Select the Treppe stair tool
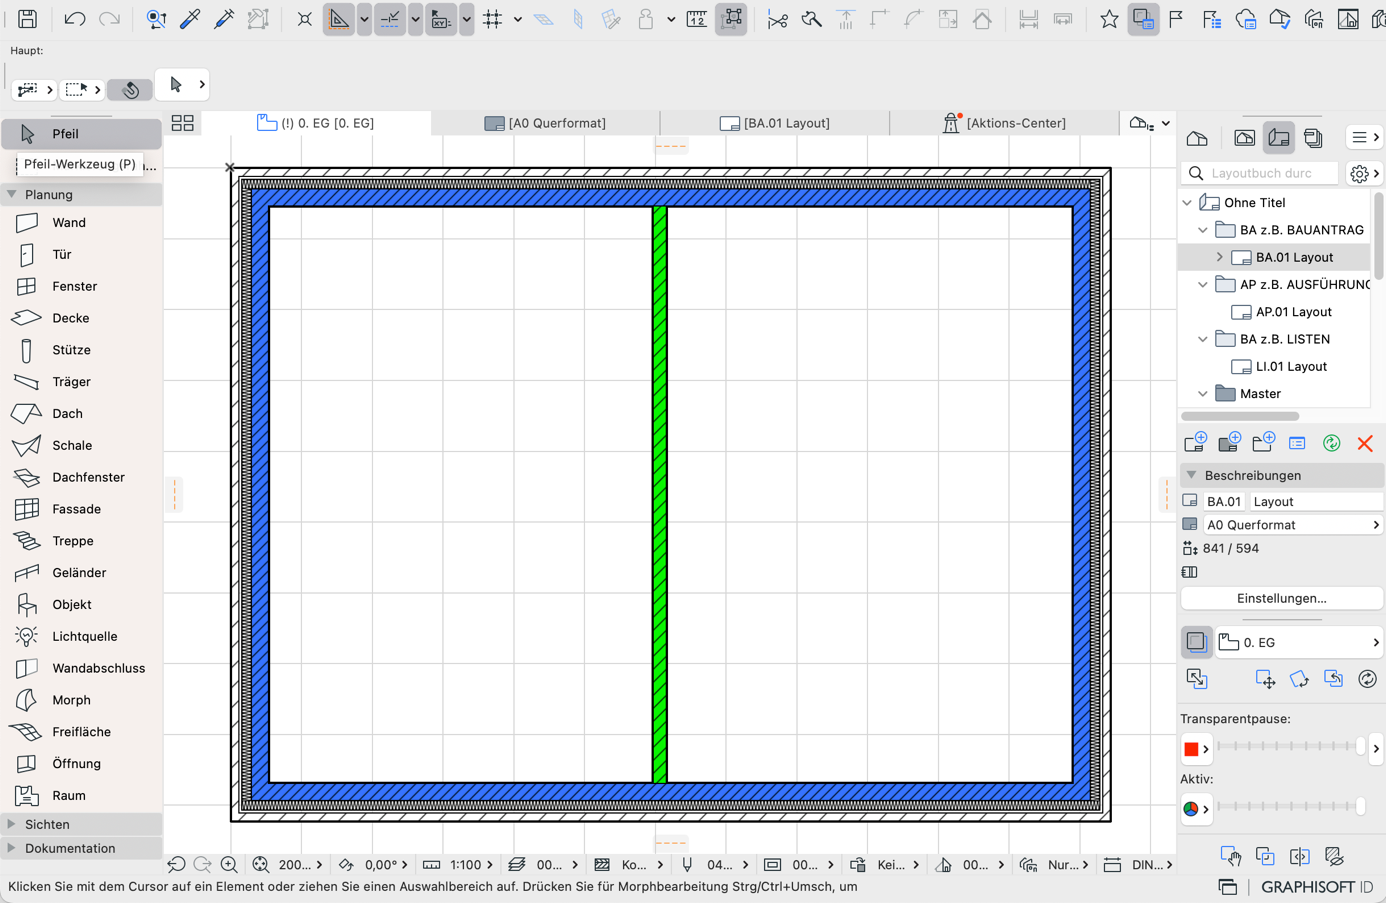1386x903 pixels. (x=82, y=541)
